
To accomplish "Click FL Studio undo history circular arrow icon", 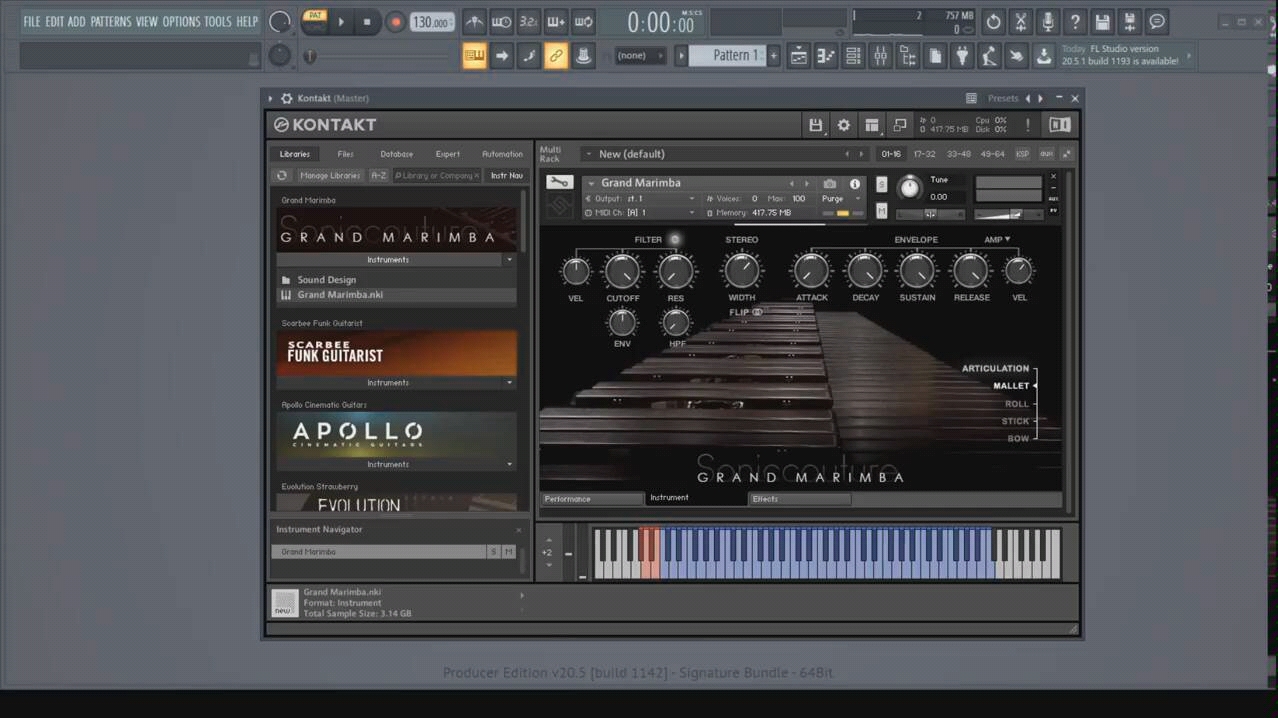I will pos(993,22).
